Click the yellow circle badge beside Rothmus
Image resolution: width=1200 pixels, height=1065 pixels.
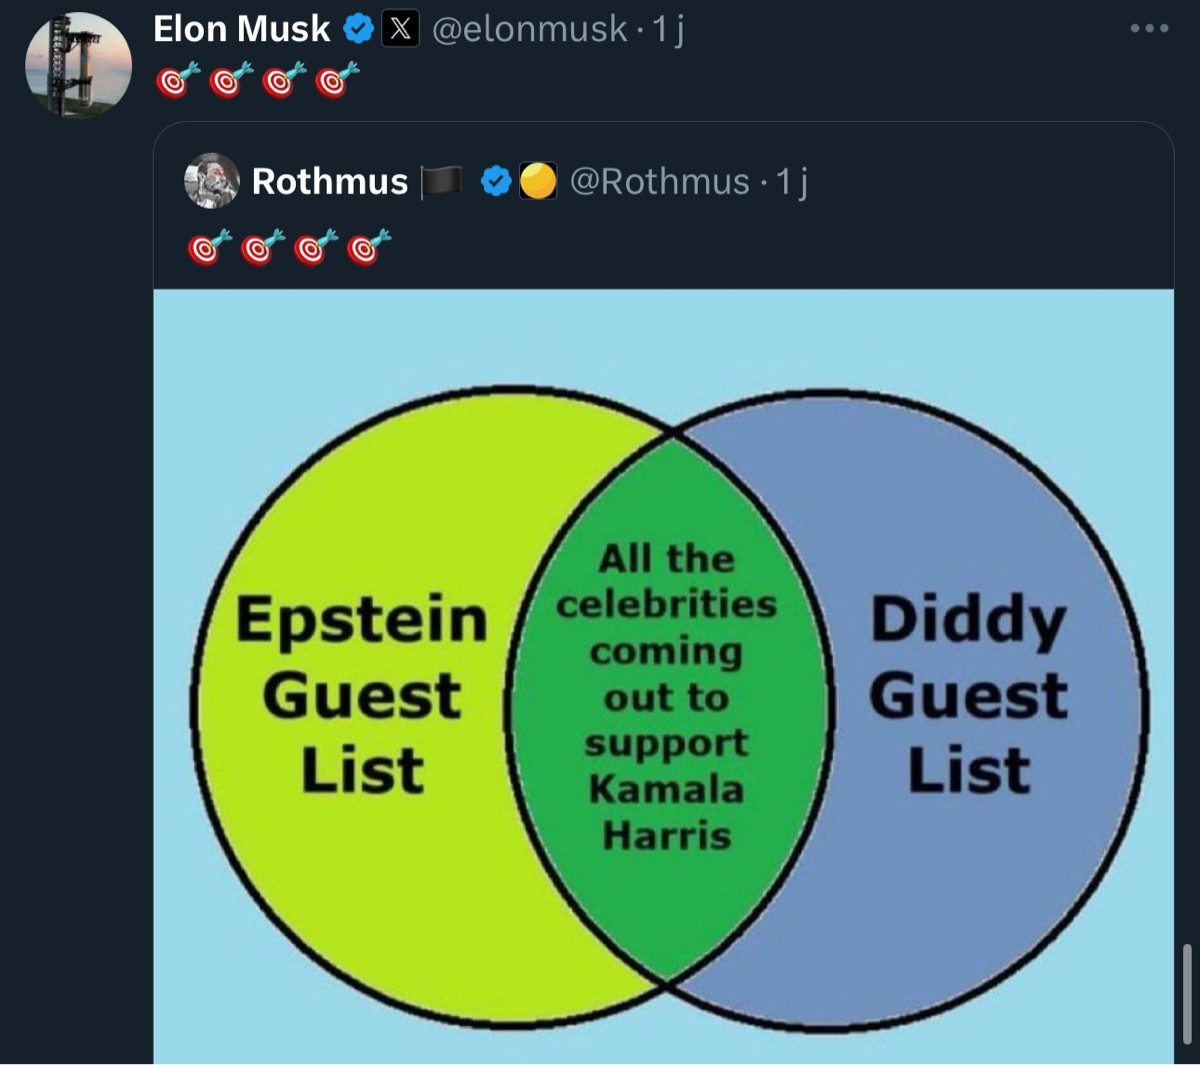(x=538, y=181)
